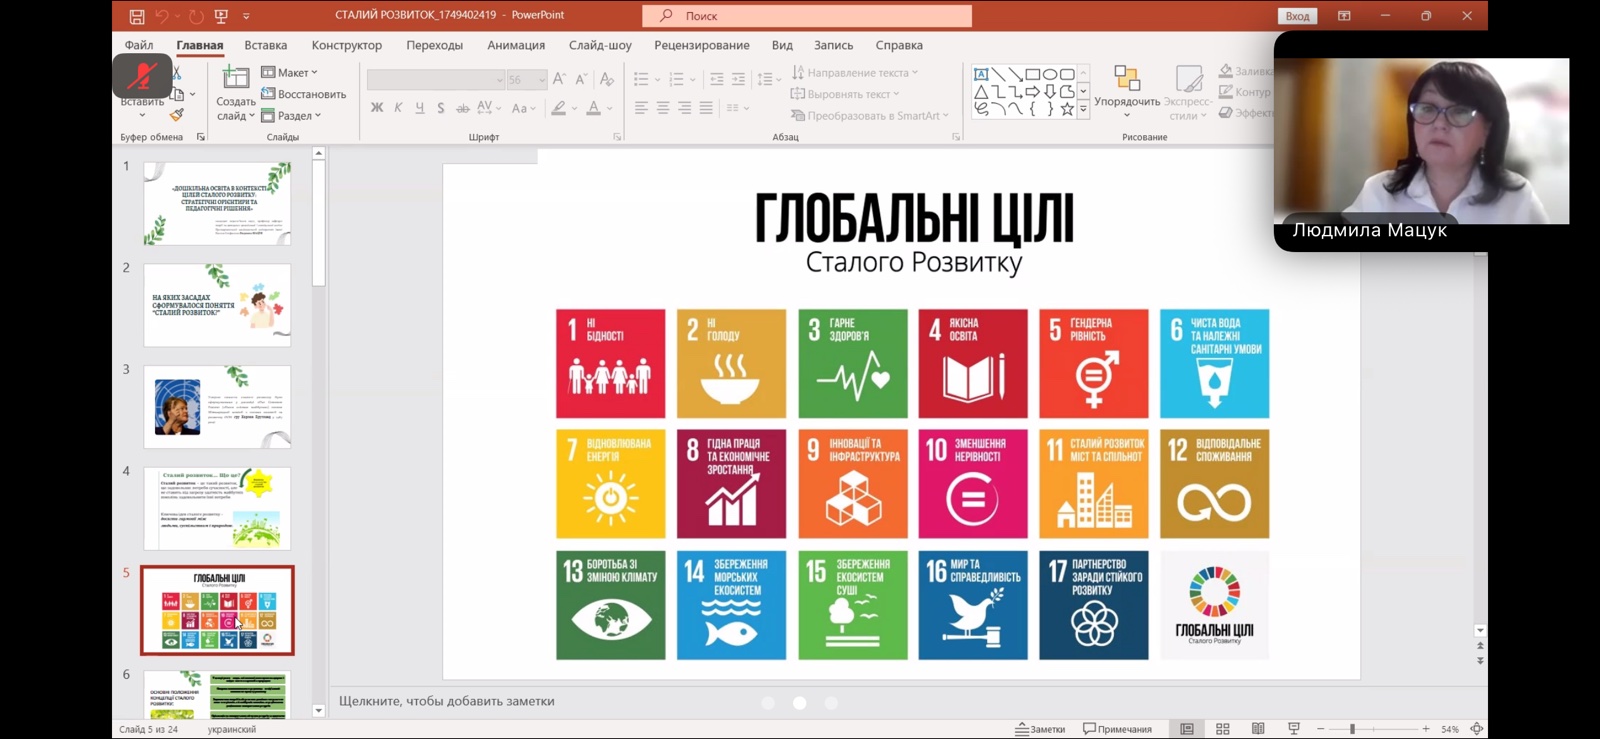Open the font name combo box
Image resolution: width=1600 pixels, height=739 pixels.
click(436, 80)
